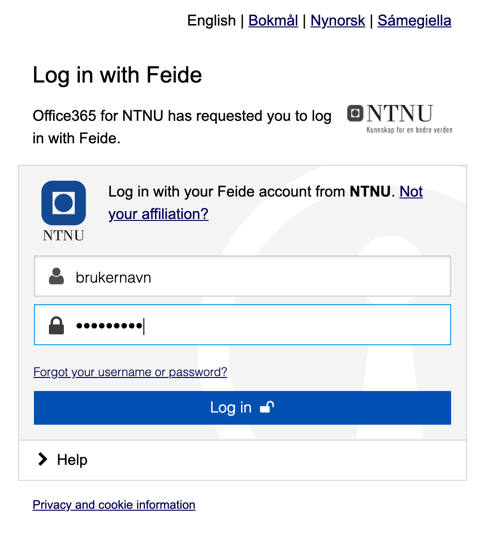The image size is (500, 539).
Task: Focus the password input field
Action: pyautogui.click(x=242, y=324)
